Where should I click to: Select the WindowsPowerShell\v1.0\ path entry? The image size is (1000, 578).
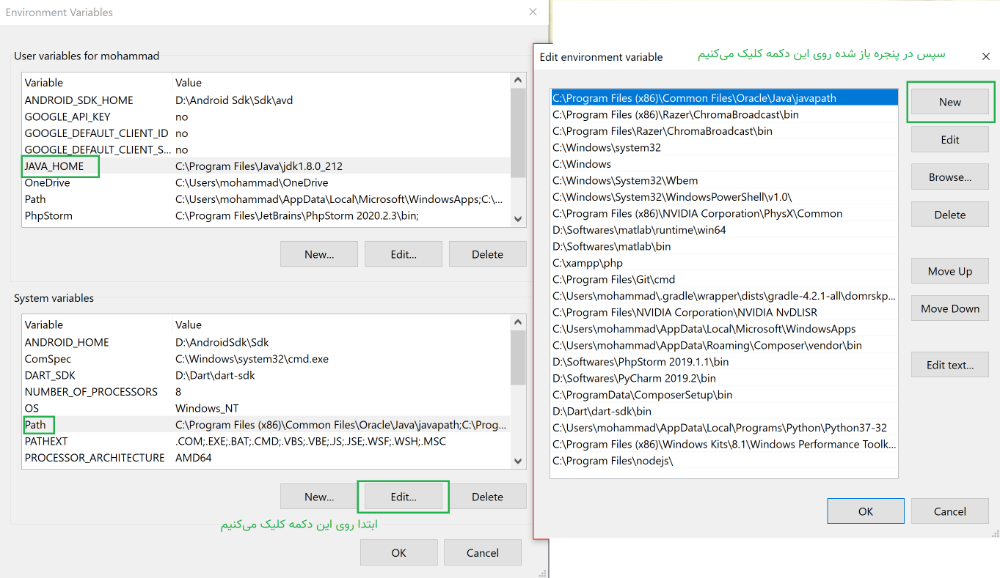[x=724, y=197]
